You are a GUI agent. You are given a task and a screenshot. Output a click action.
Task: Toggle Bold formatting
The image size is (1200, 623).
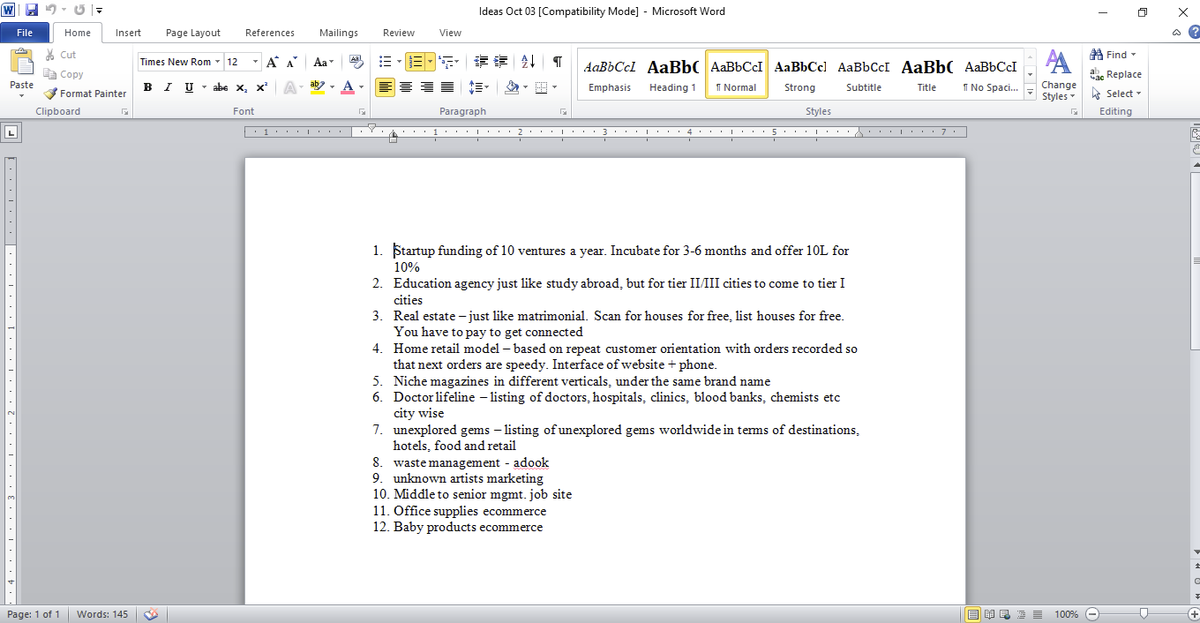click(x=148, y=88)
